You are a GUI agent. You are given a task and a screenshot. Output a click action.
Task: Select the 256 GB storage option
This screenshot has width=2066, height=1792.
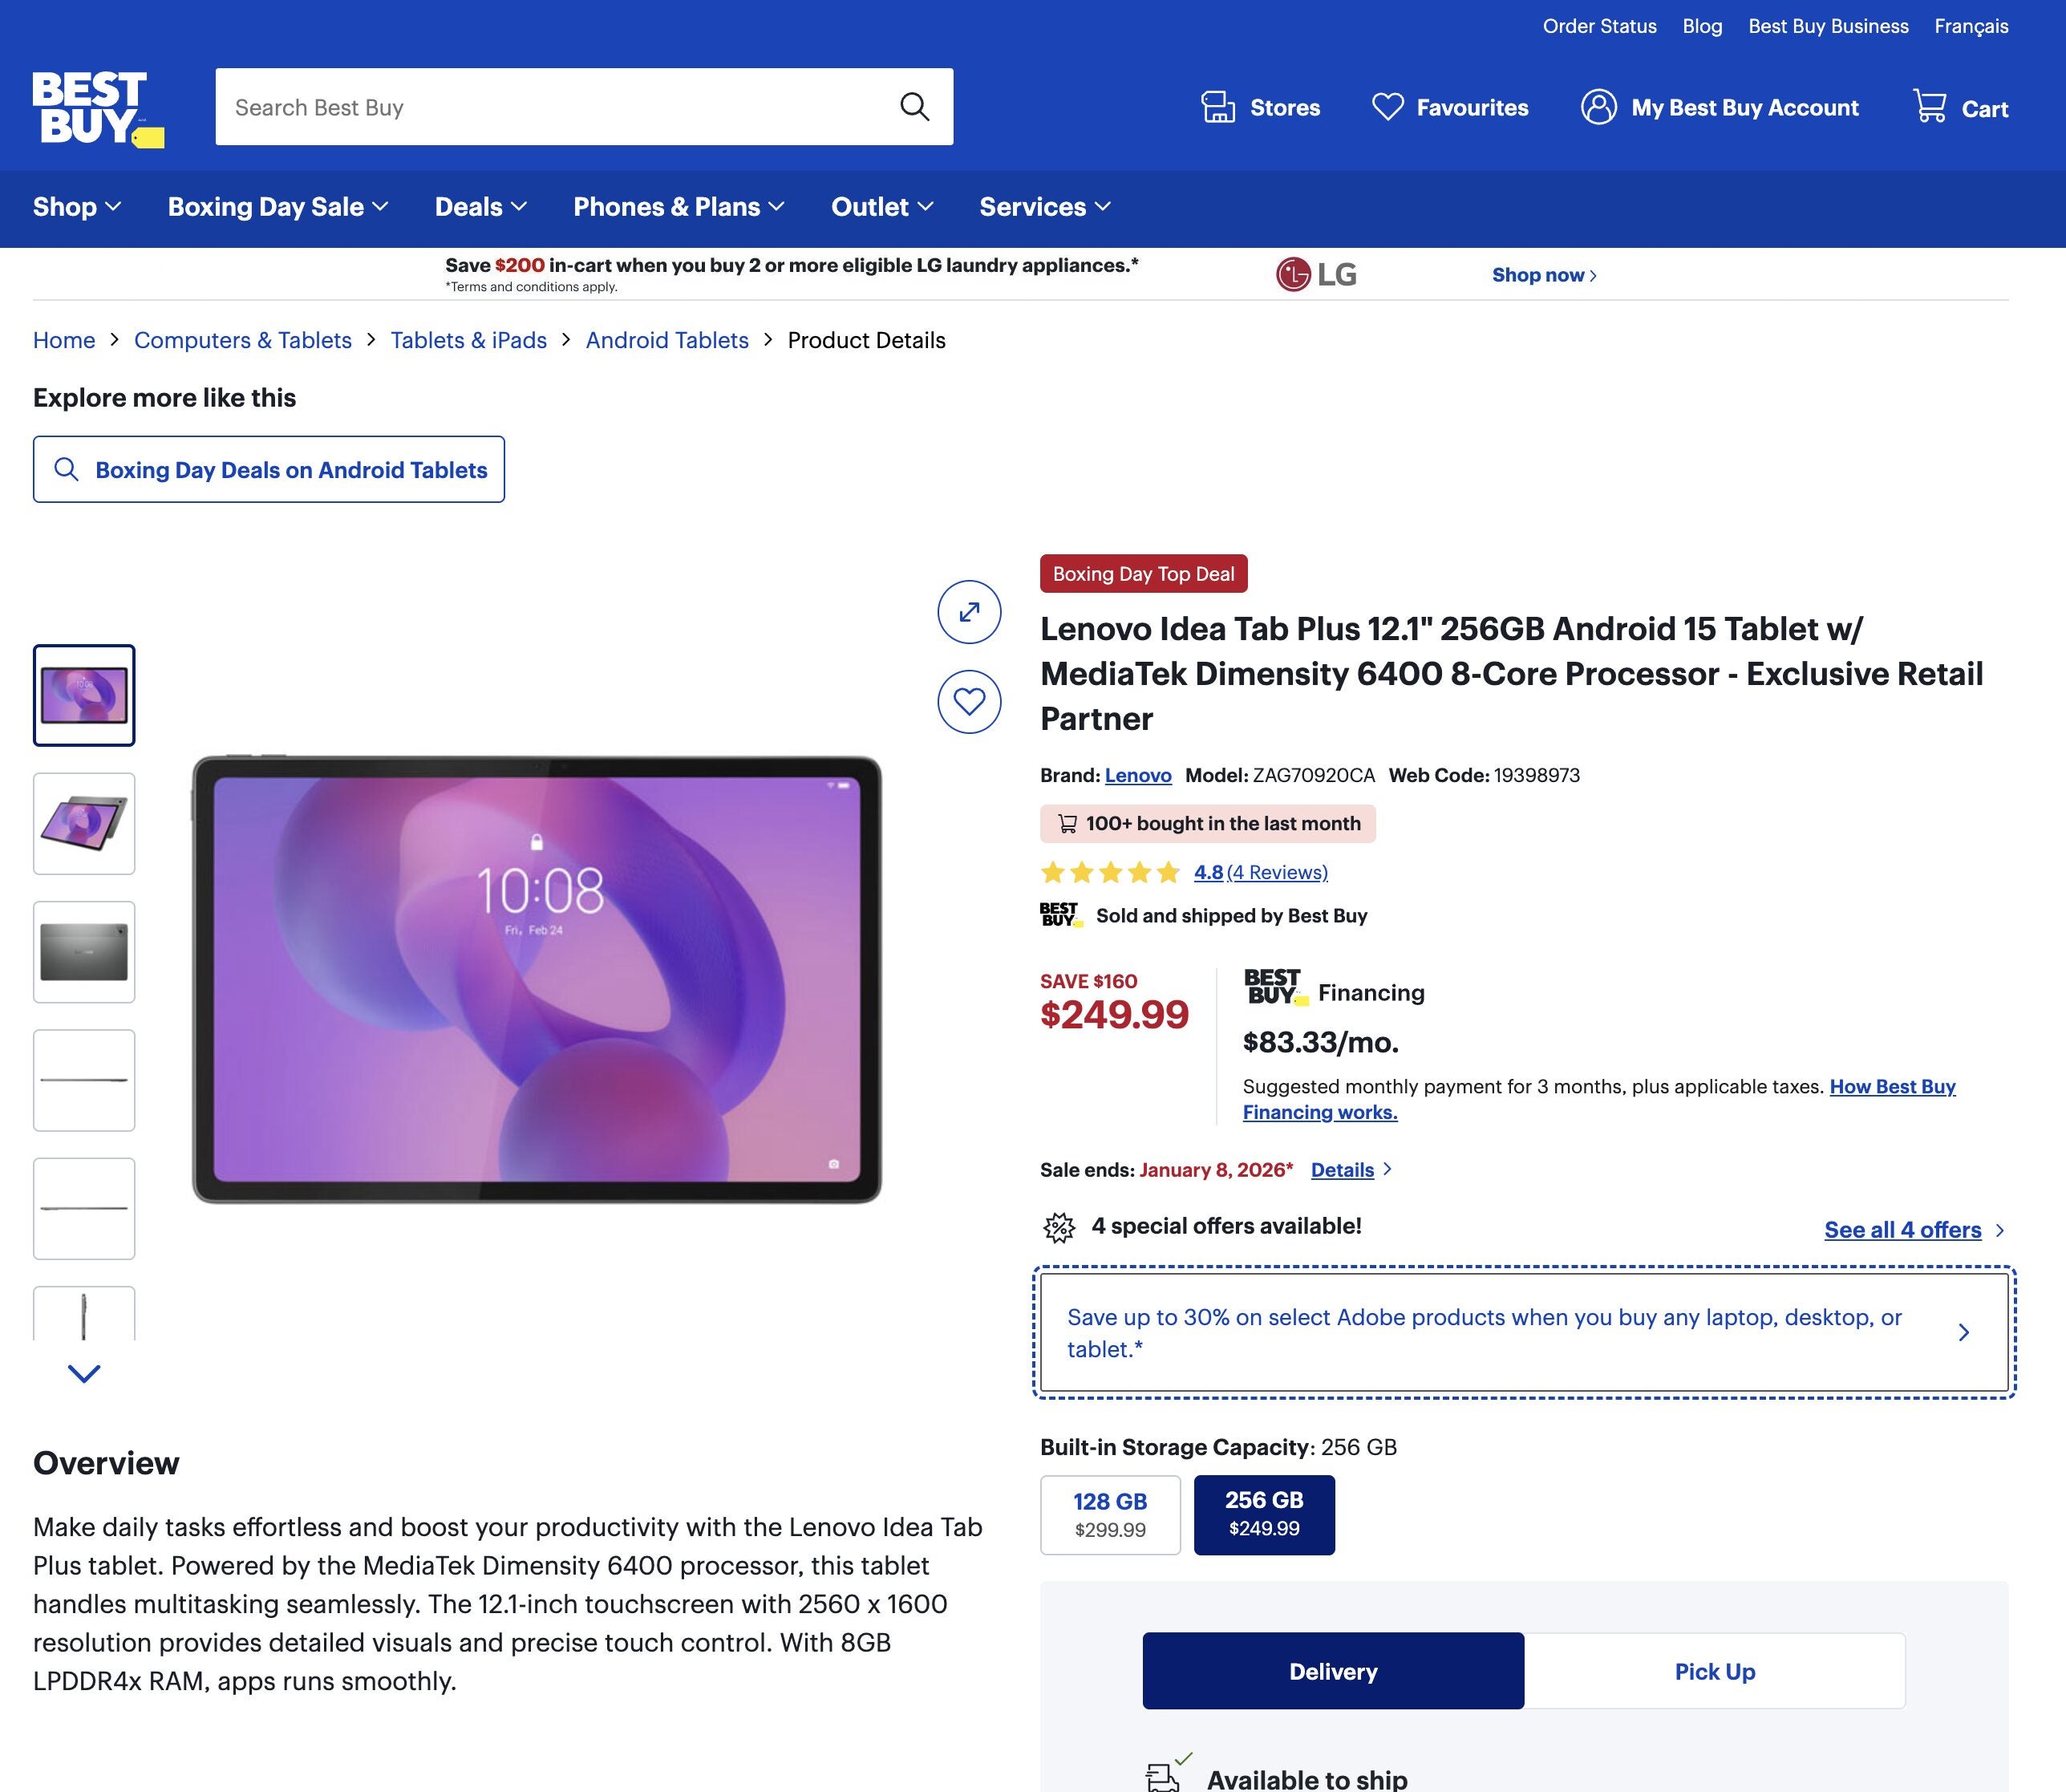[x=1264, y=1514]
